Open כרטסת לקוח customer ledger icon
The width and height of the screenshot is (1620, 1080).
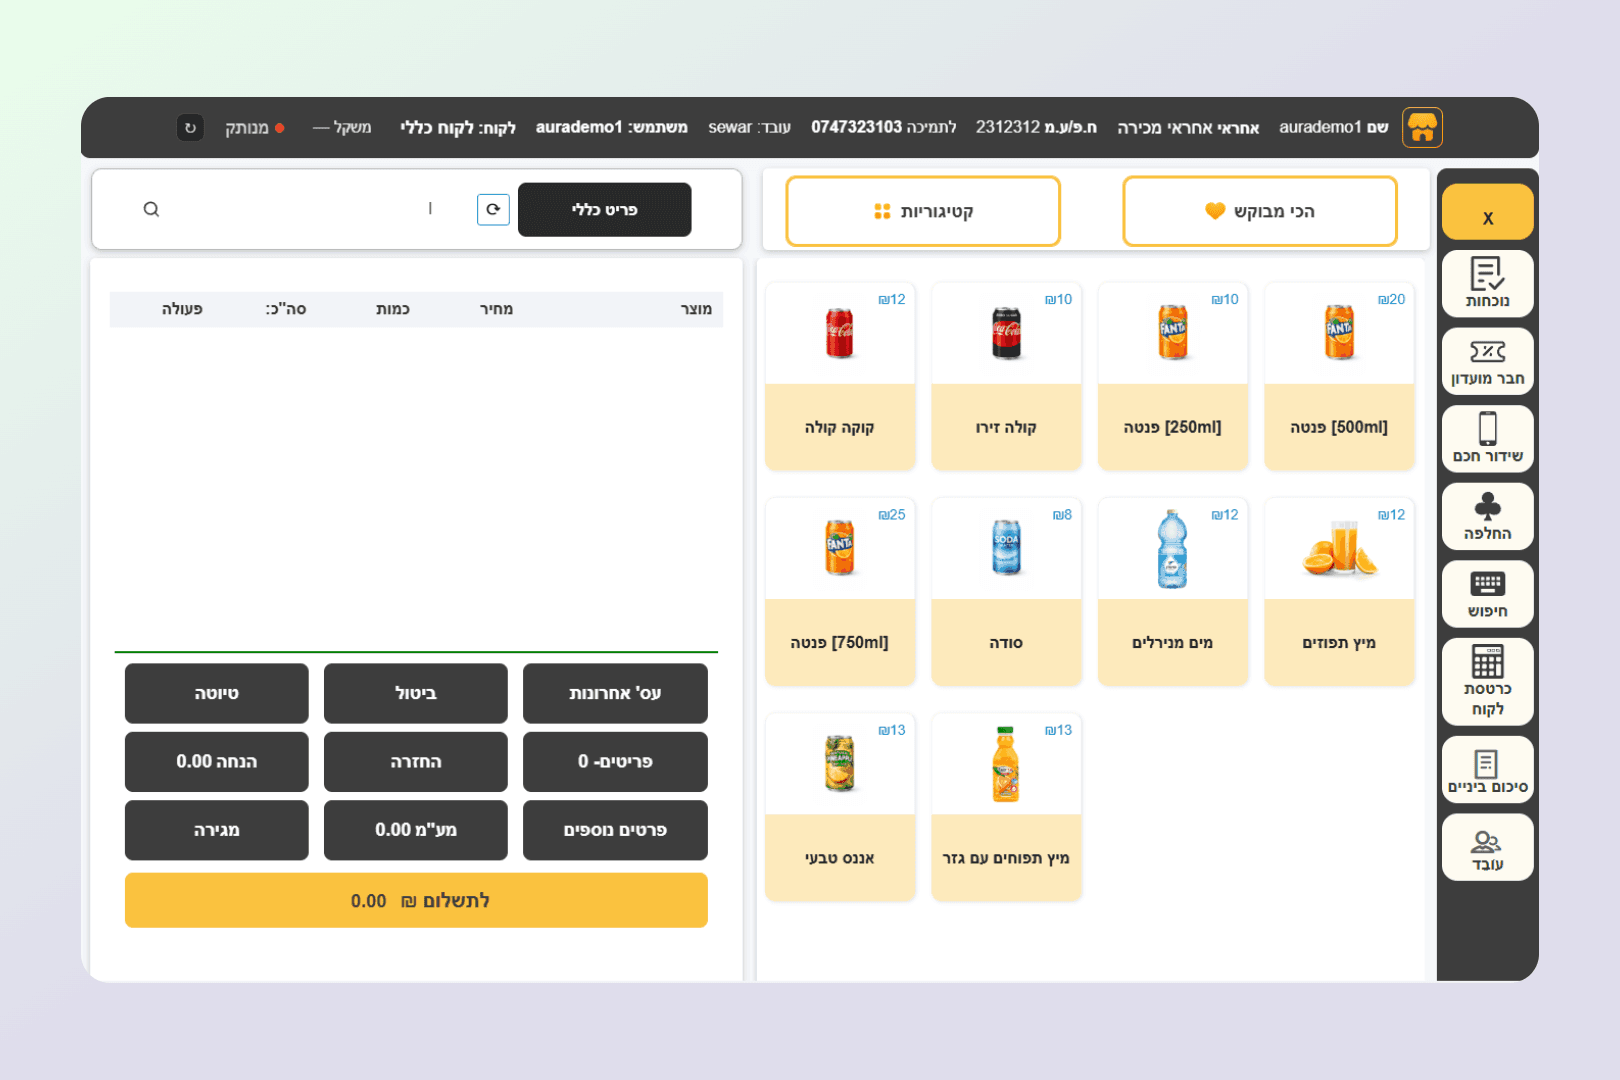click(x=1487, y=681)
